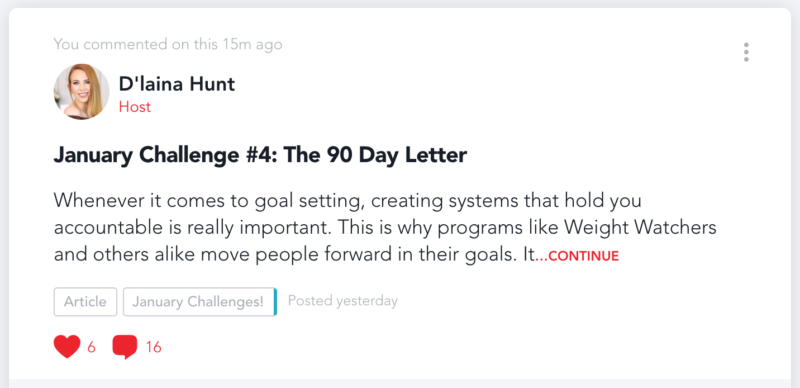The width and height of the screenshot is (800, 388).
Task: Click the You commented on this notice
Action: coord(168,44)
